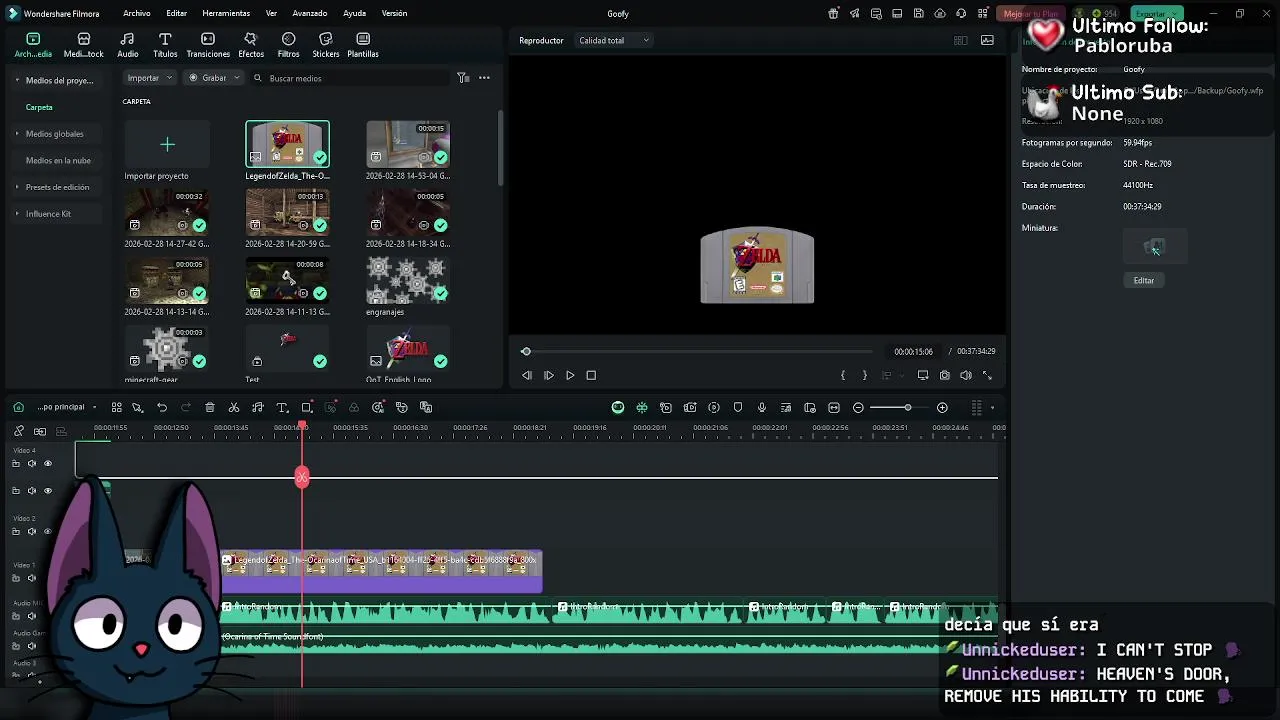The image size is (1280, 720).
Task: Open the Audio library tab
Action: (127, 45)
